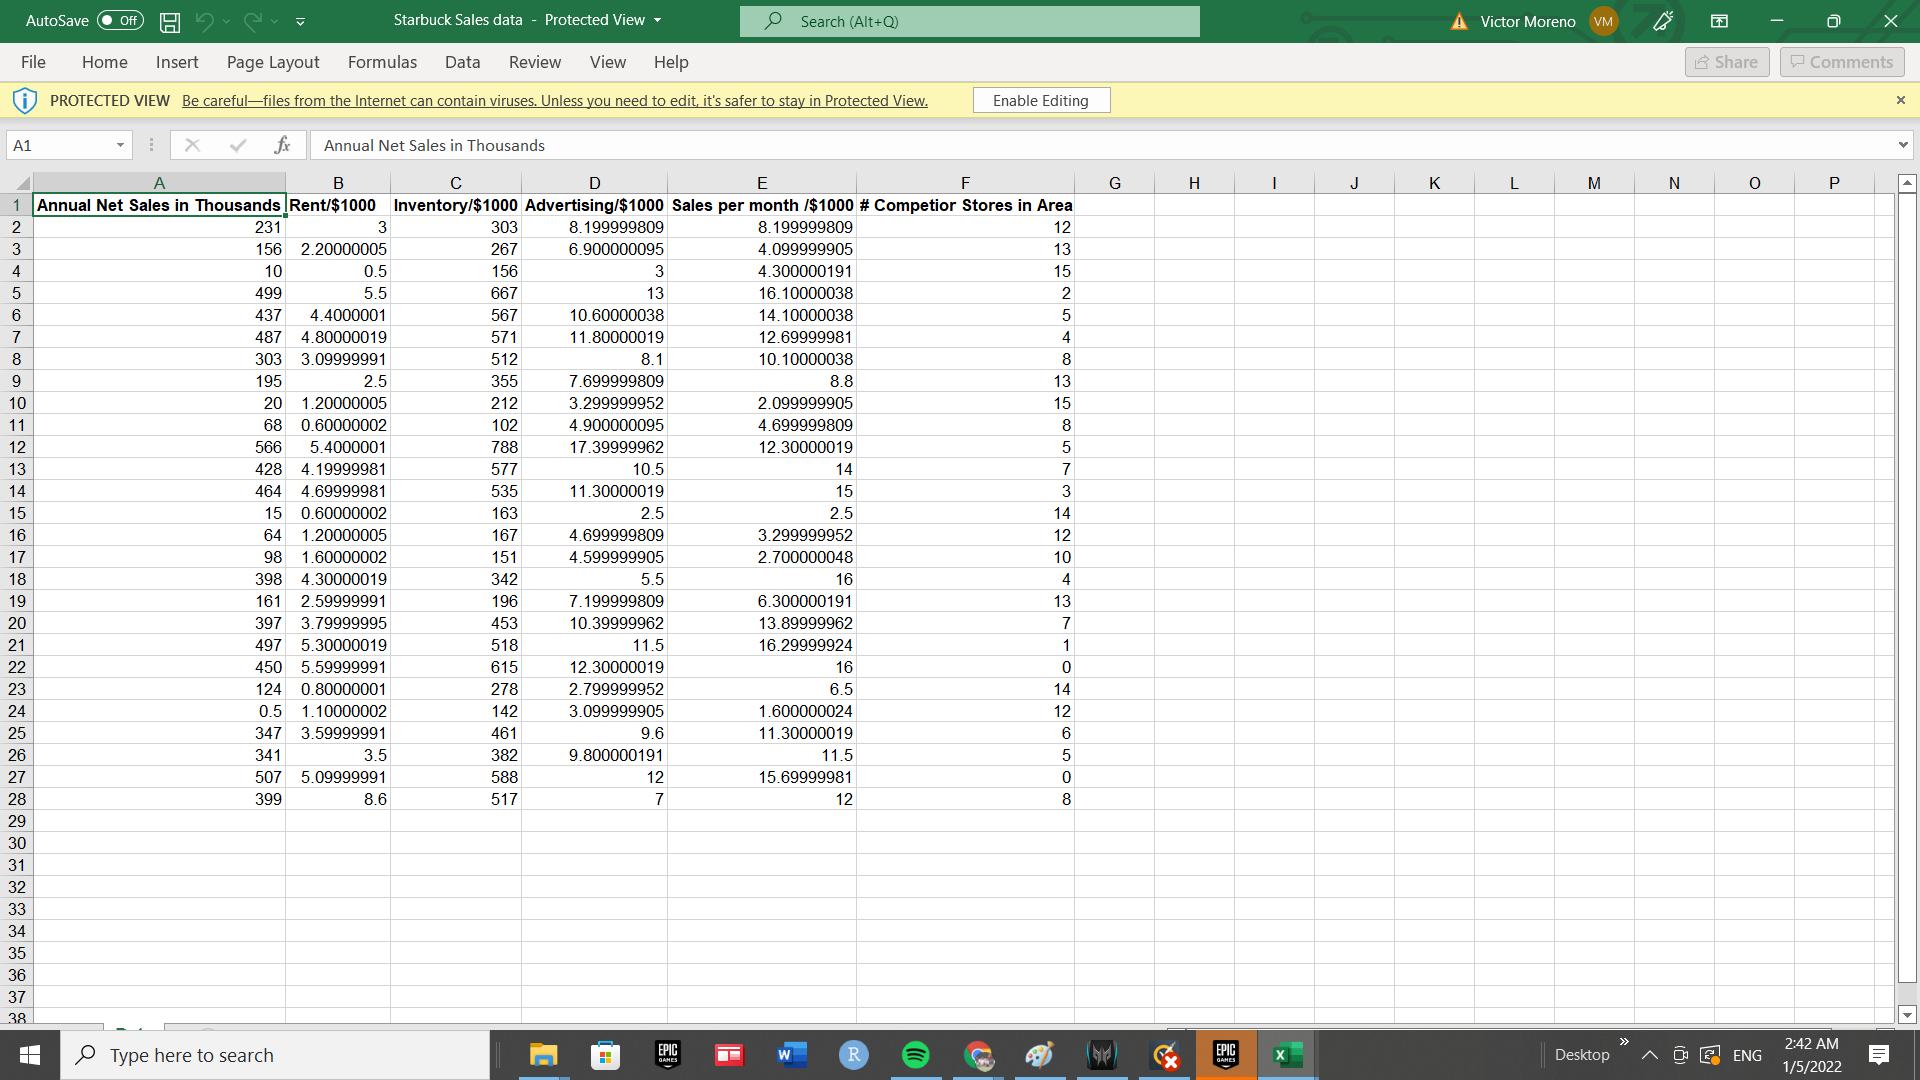Viewport: 1920px width, 1080px height.
Task: Click the Save icon in Quick Access Toolbar
Action: [x=169, y=21]
